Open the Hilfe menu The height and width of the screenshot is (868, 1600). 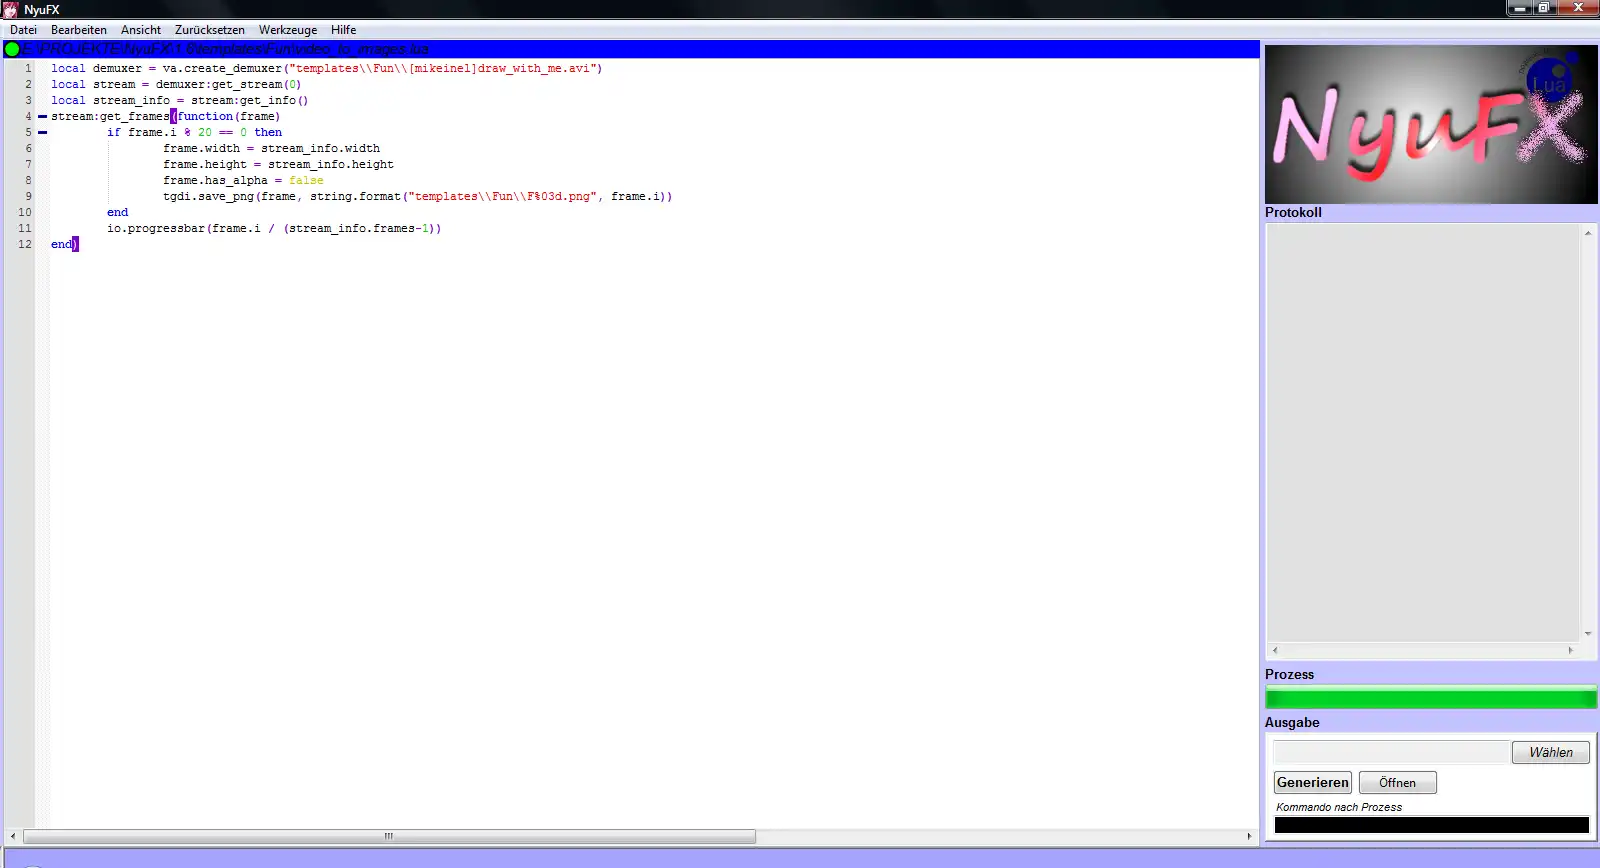click(344, 30)
